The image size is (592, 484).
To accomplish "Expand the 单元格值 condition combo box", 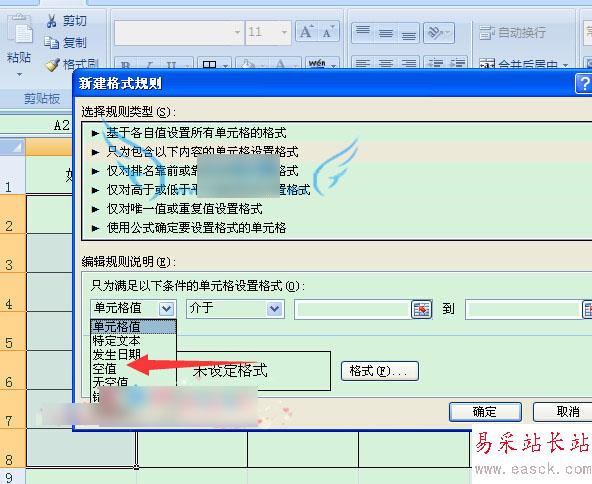I will (x=166, y=309).
